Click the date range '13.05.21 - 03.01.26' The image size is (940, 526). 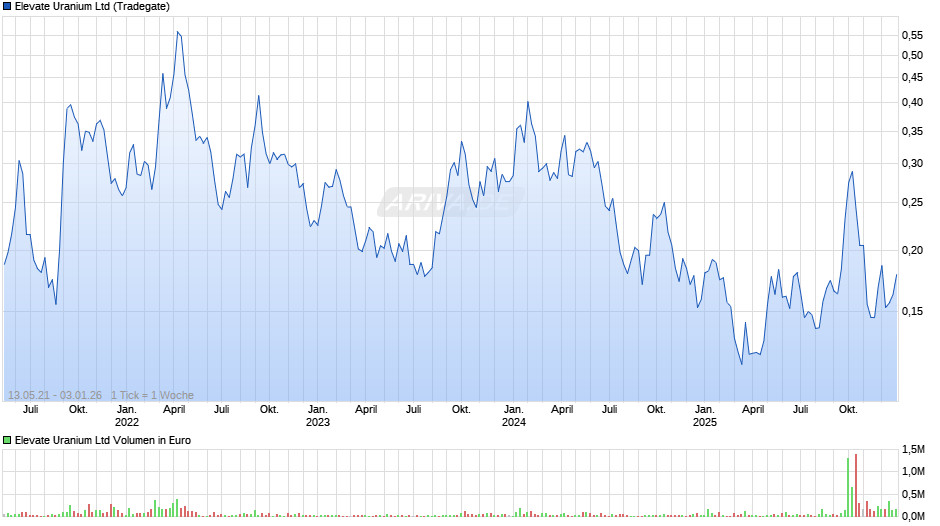click(55, 395)
